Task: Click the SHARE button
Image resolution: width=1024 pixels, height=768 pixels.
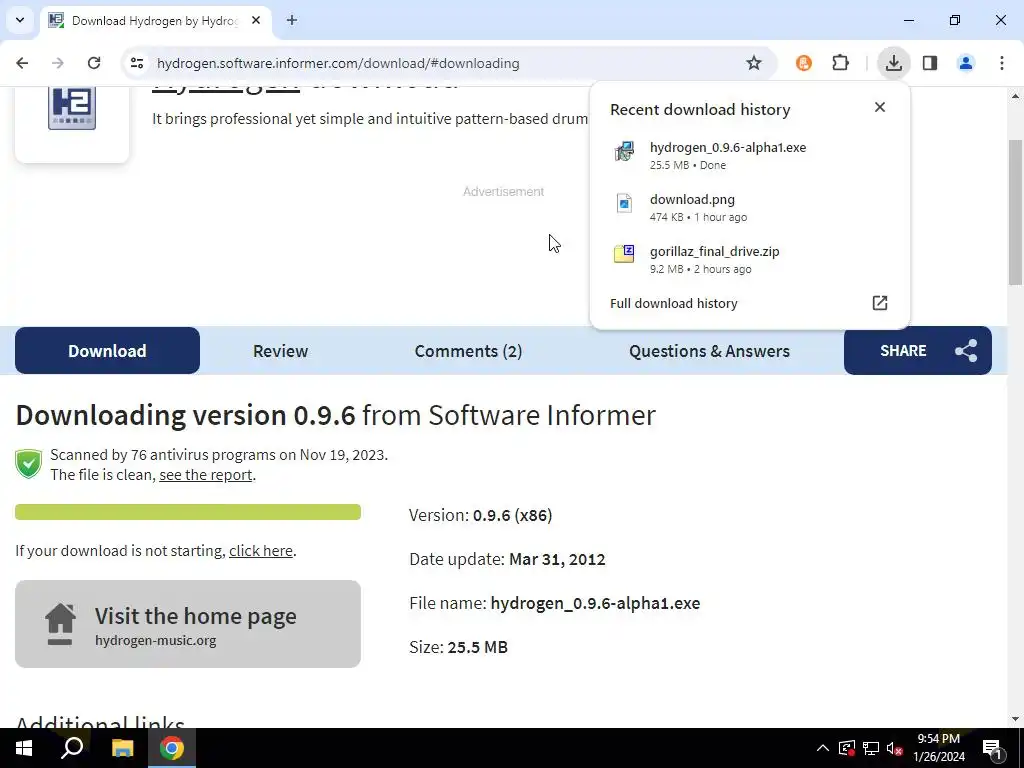Action: 918,351
